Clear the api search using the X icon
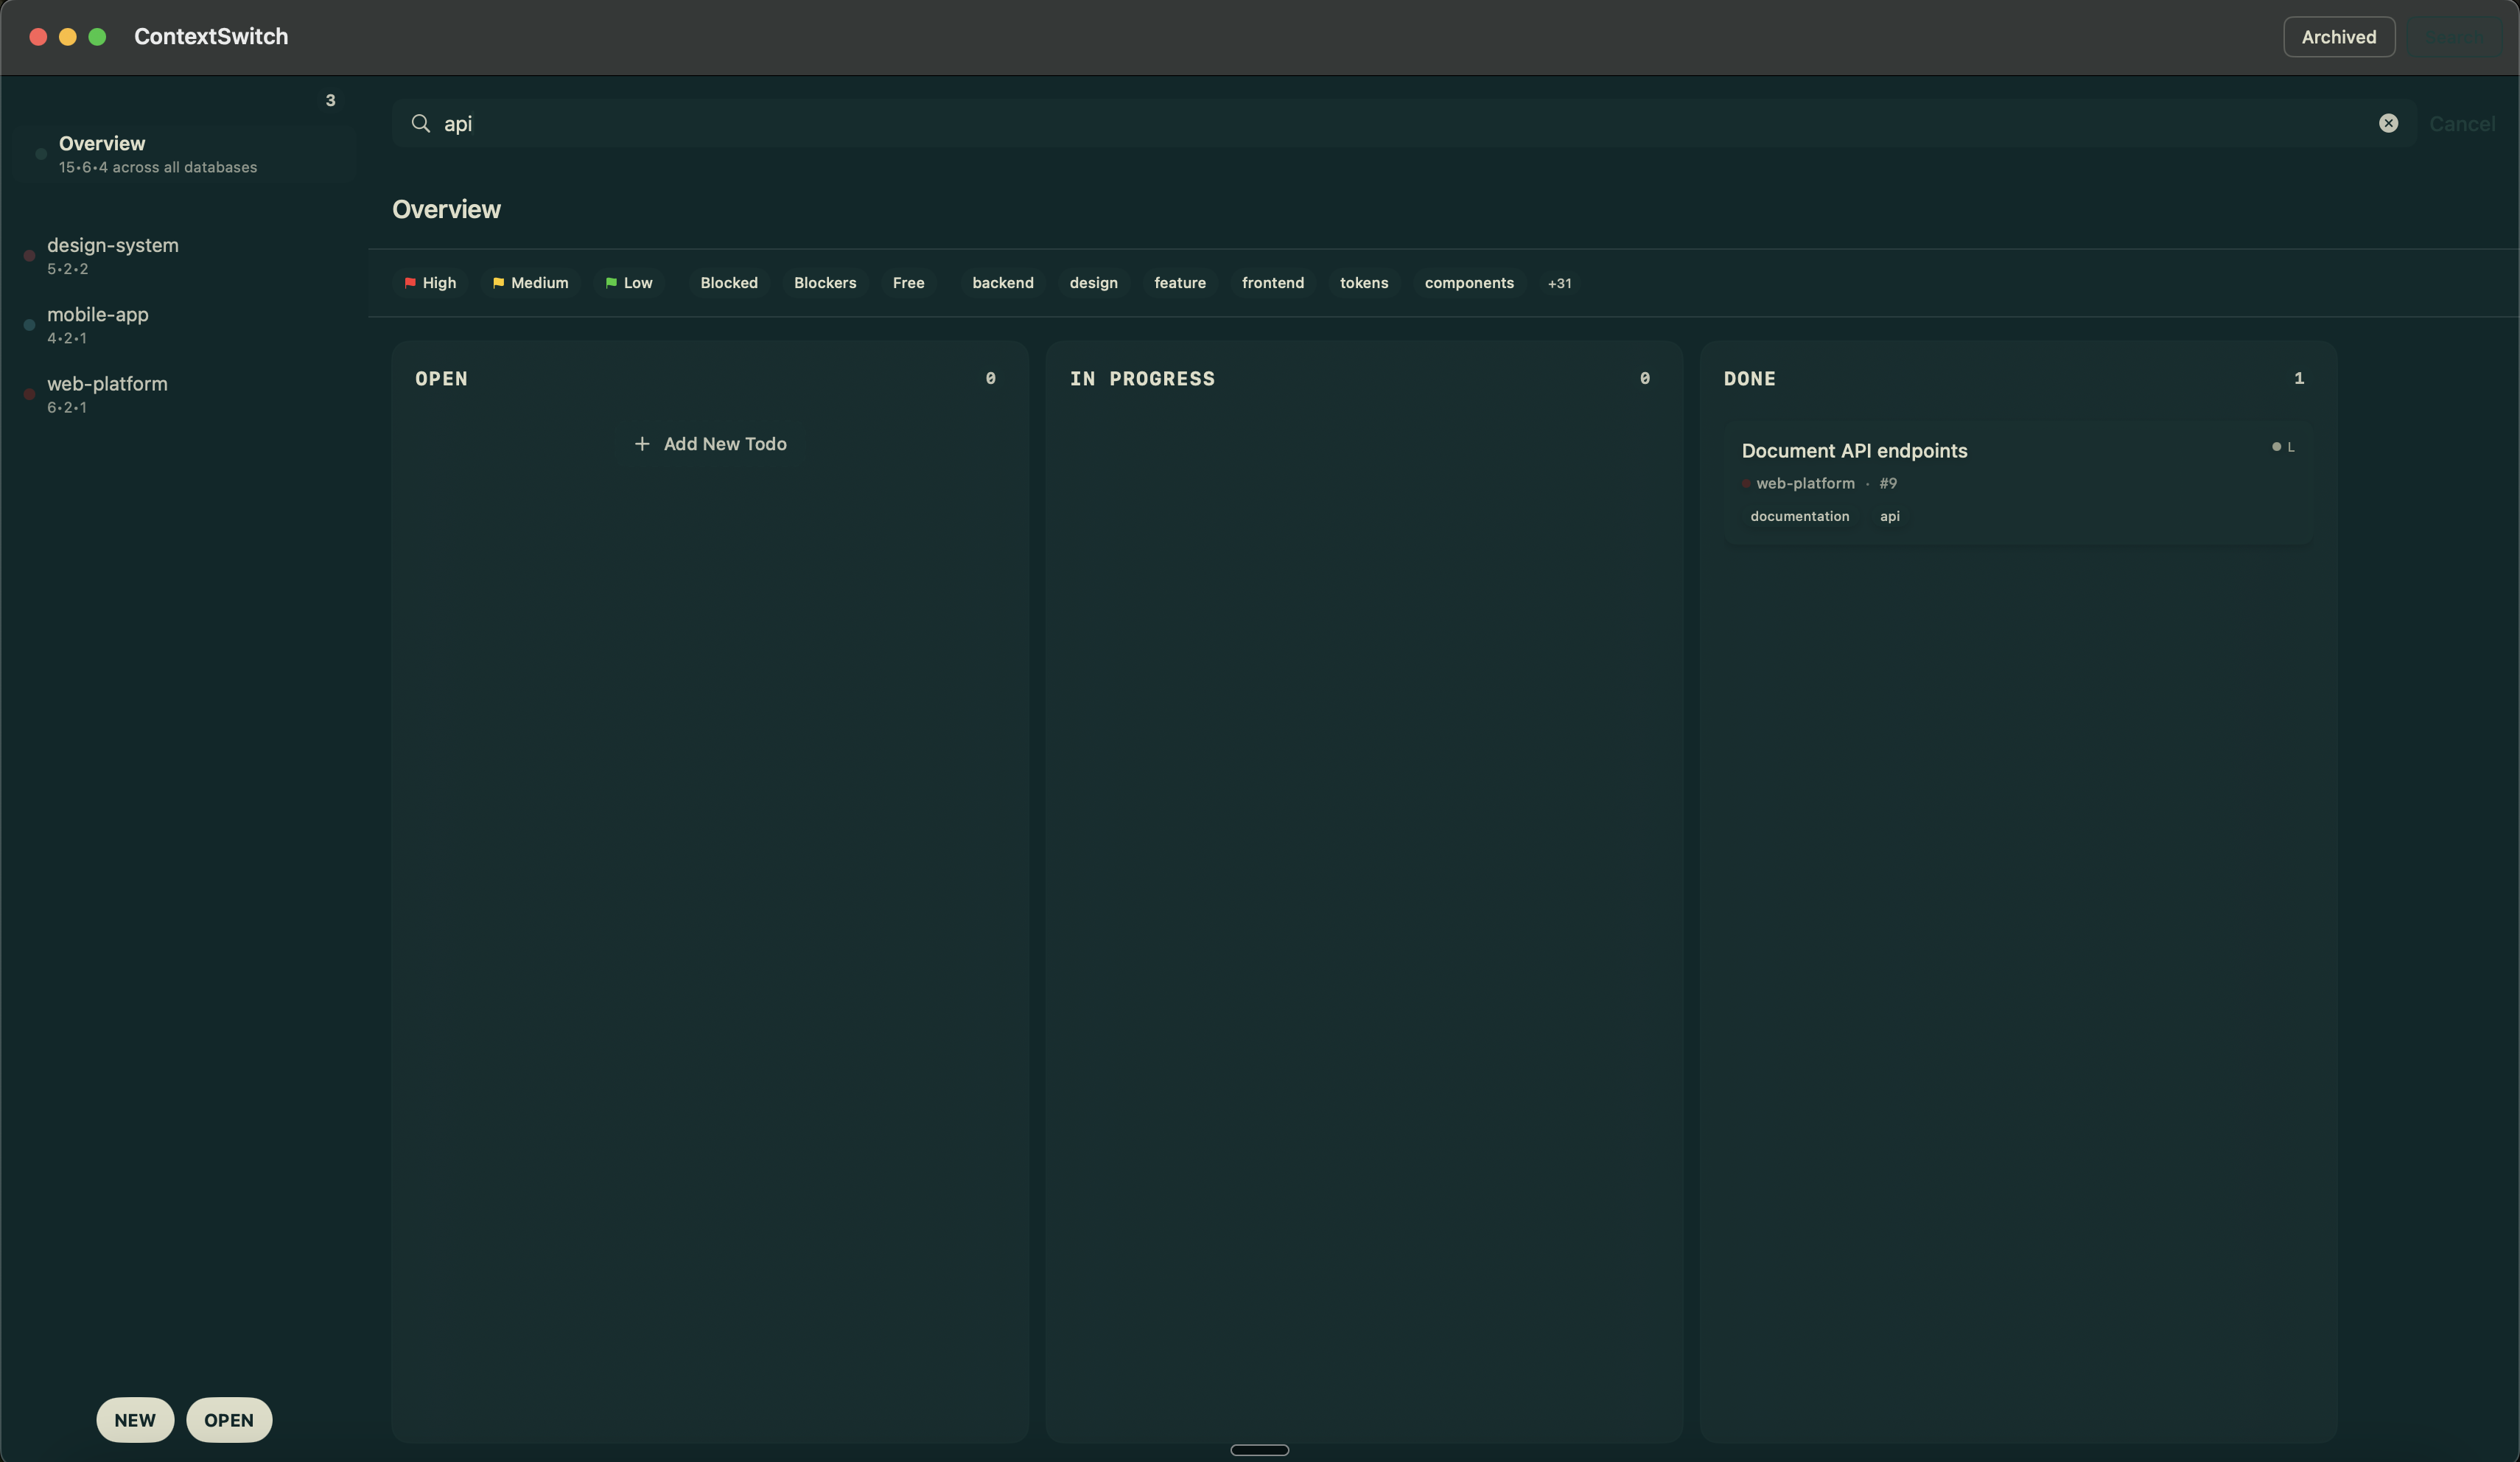Image resolution: width=2520 pixels, height=1462 pixels. 2388,123
